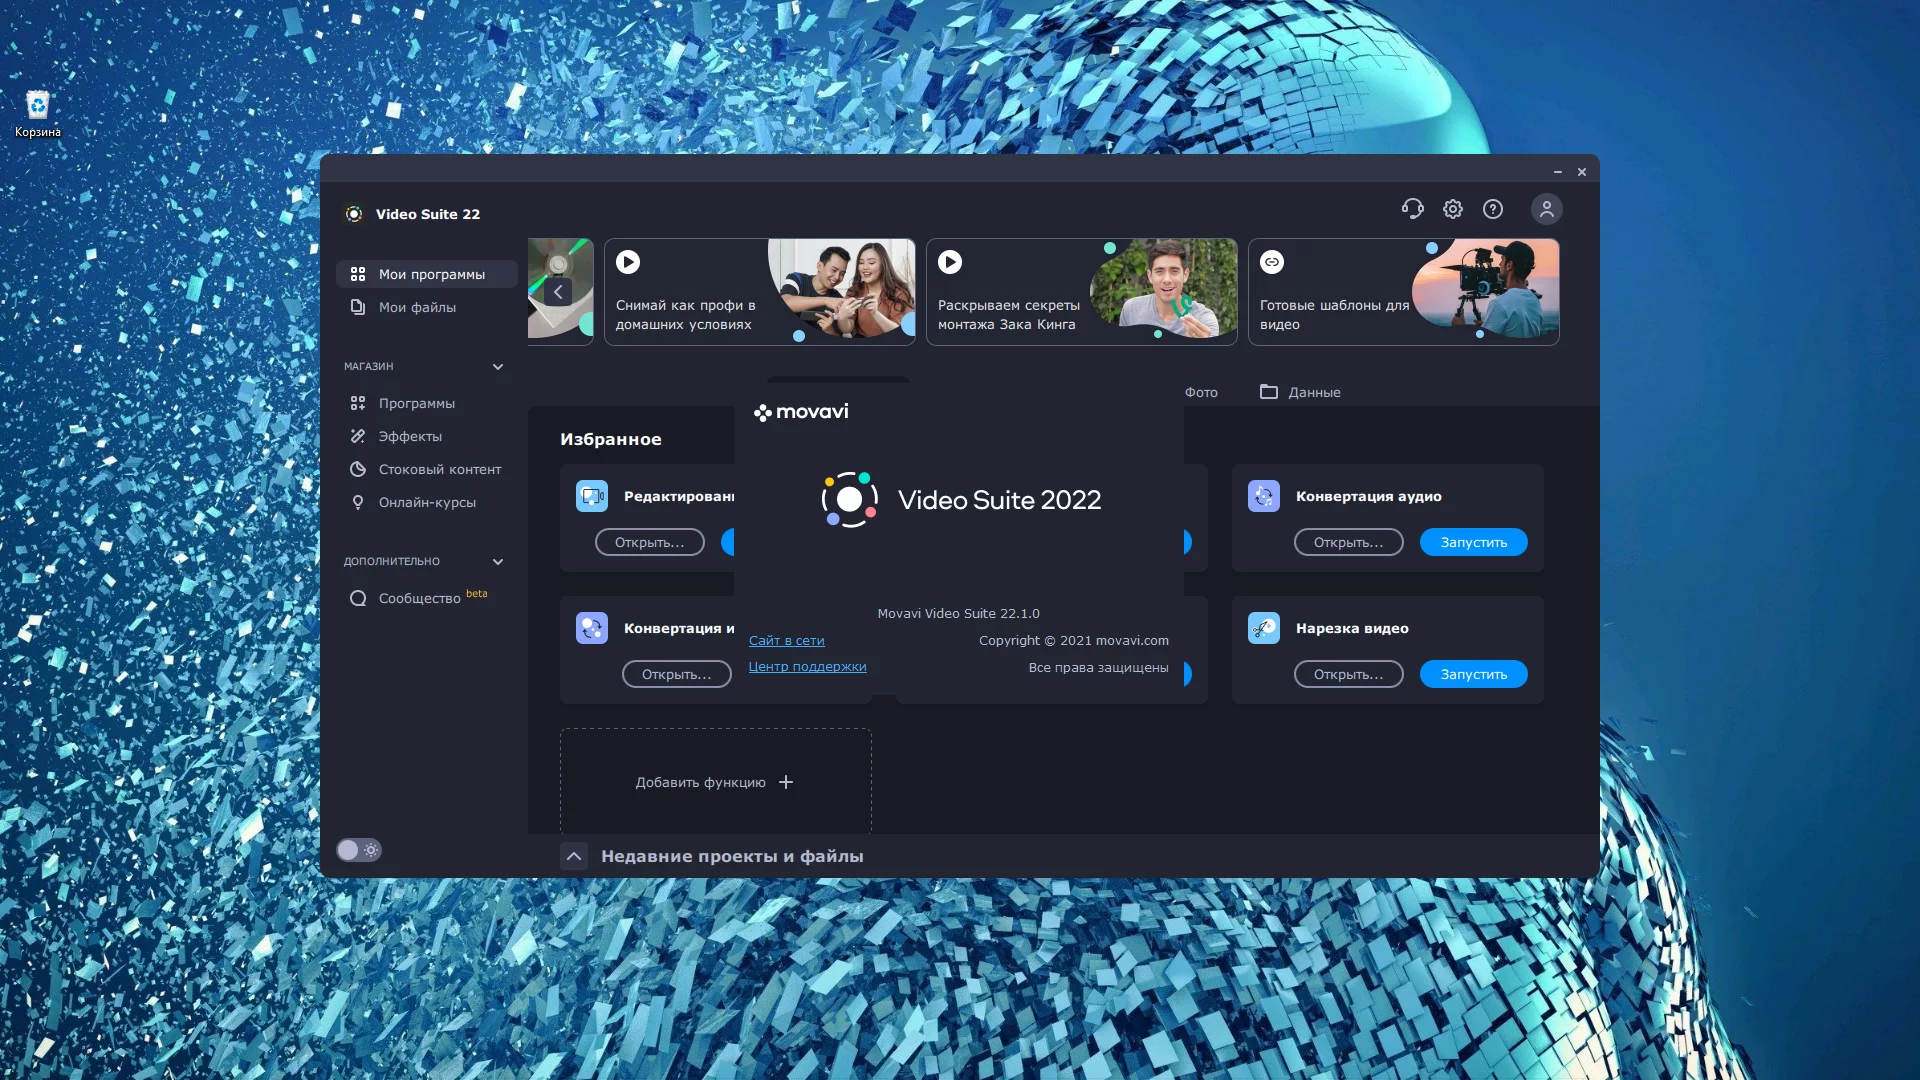Click Редактирование tile icon
The height and width of the screenshot is (1080, 1920).
pos(592,496)
